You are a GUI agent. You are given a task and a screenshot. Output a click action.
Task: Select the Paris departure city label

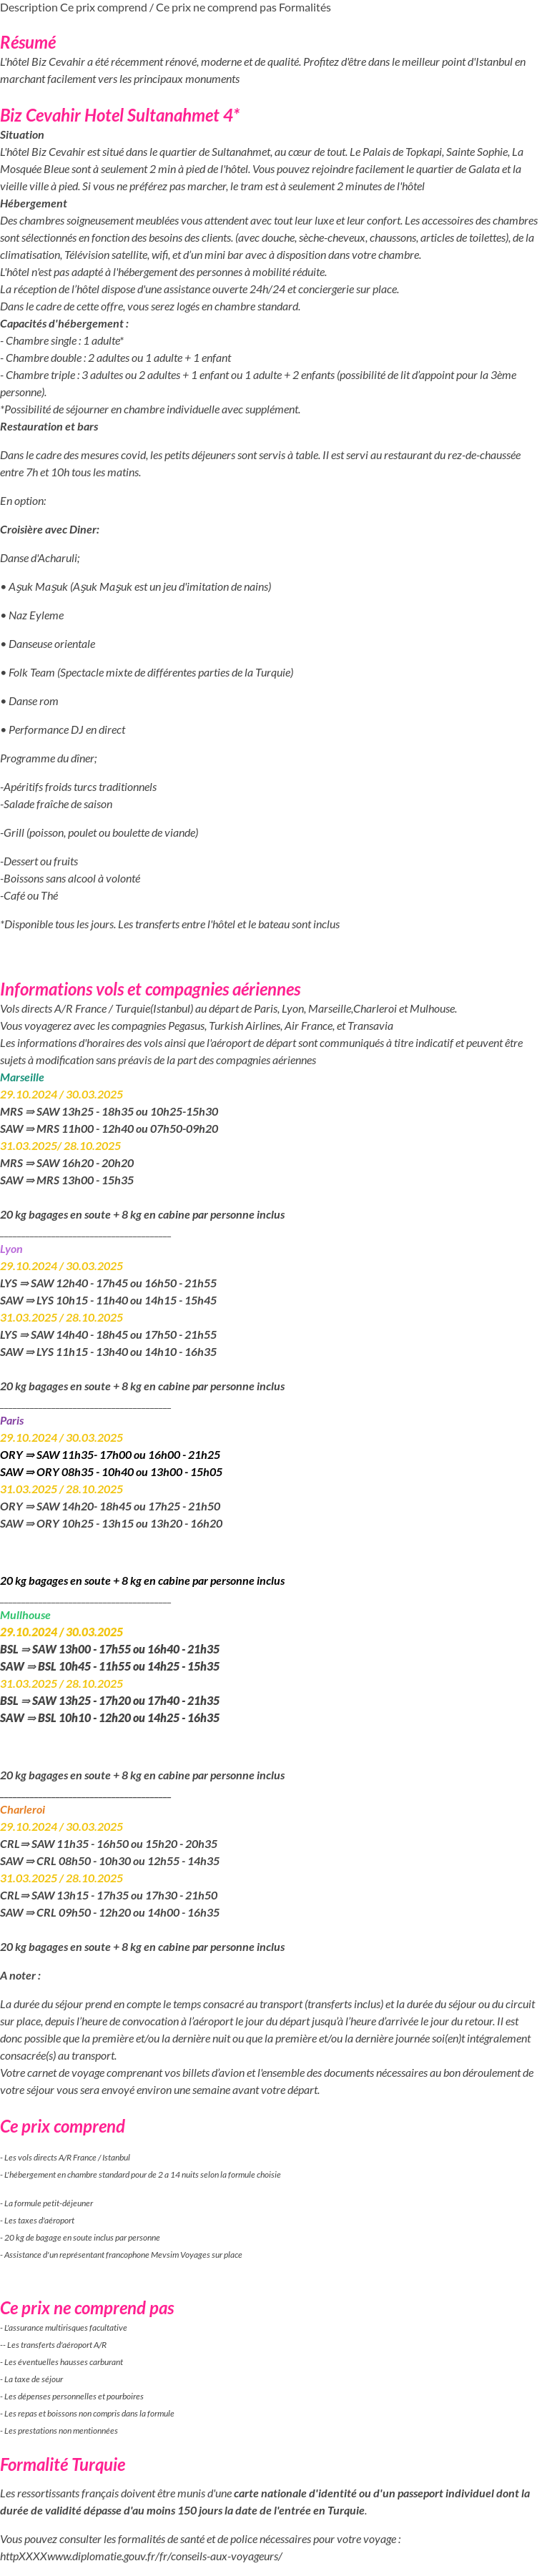point(12,1420)
